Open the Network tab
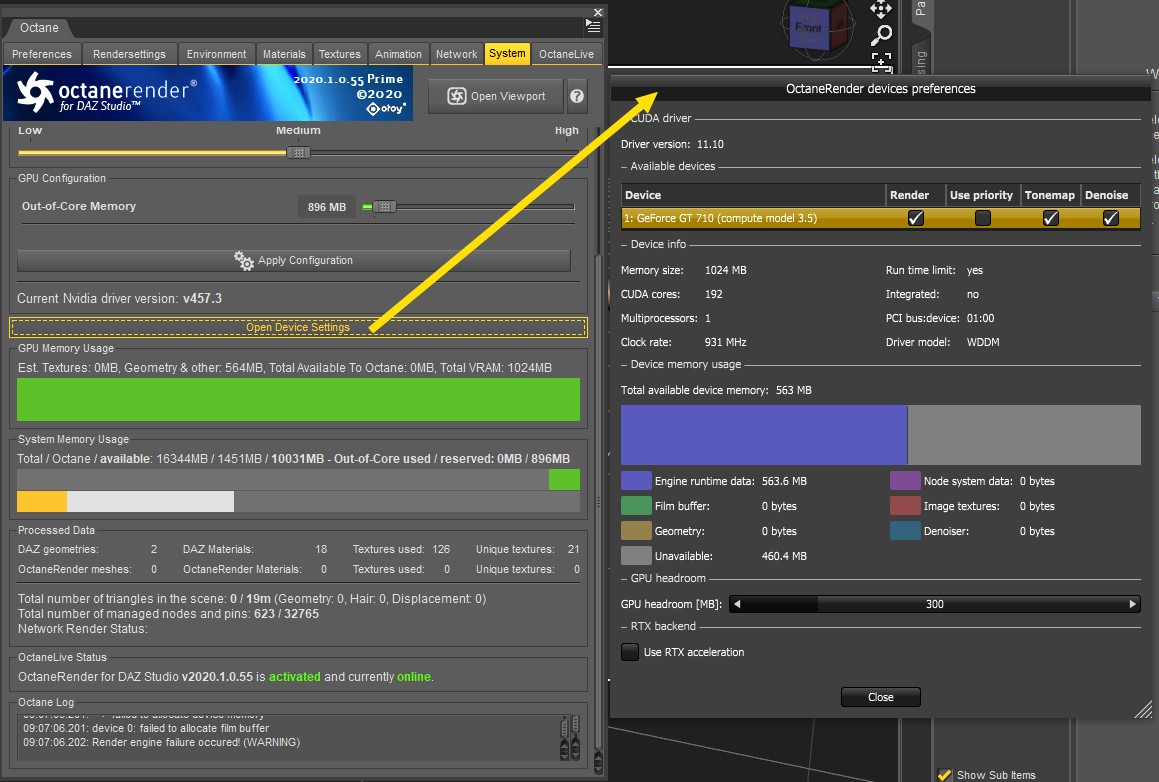The width and height of the screenshot is (1159, 782). point(456,54)
